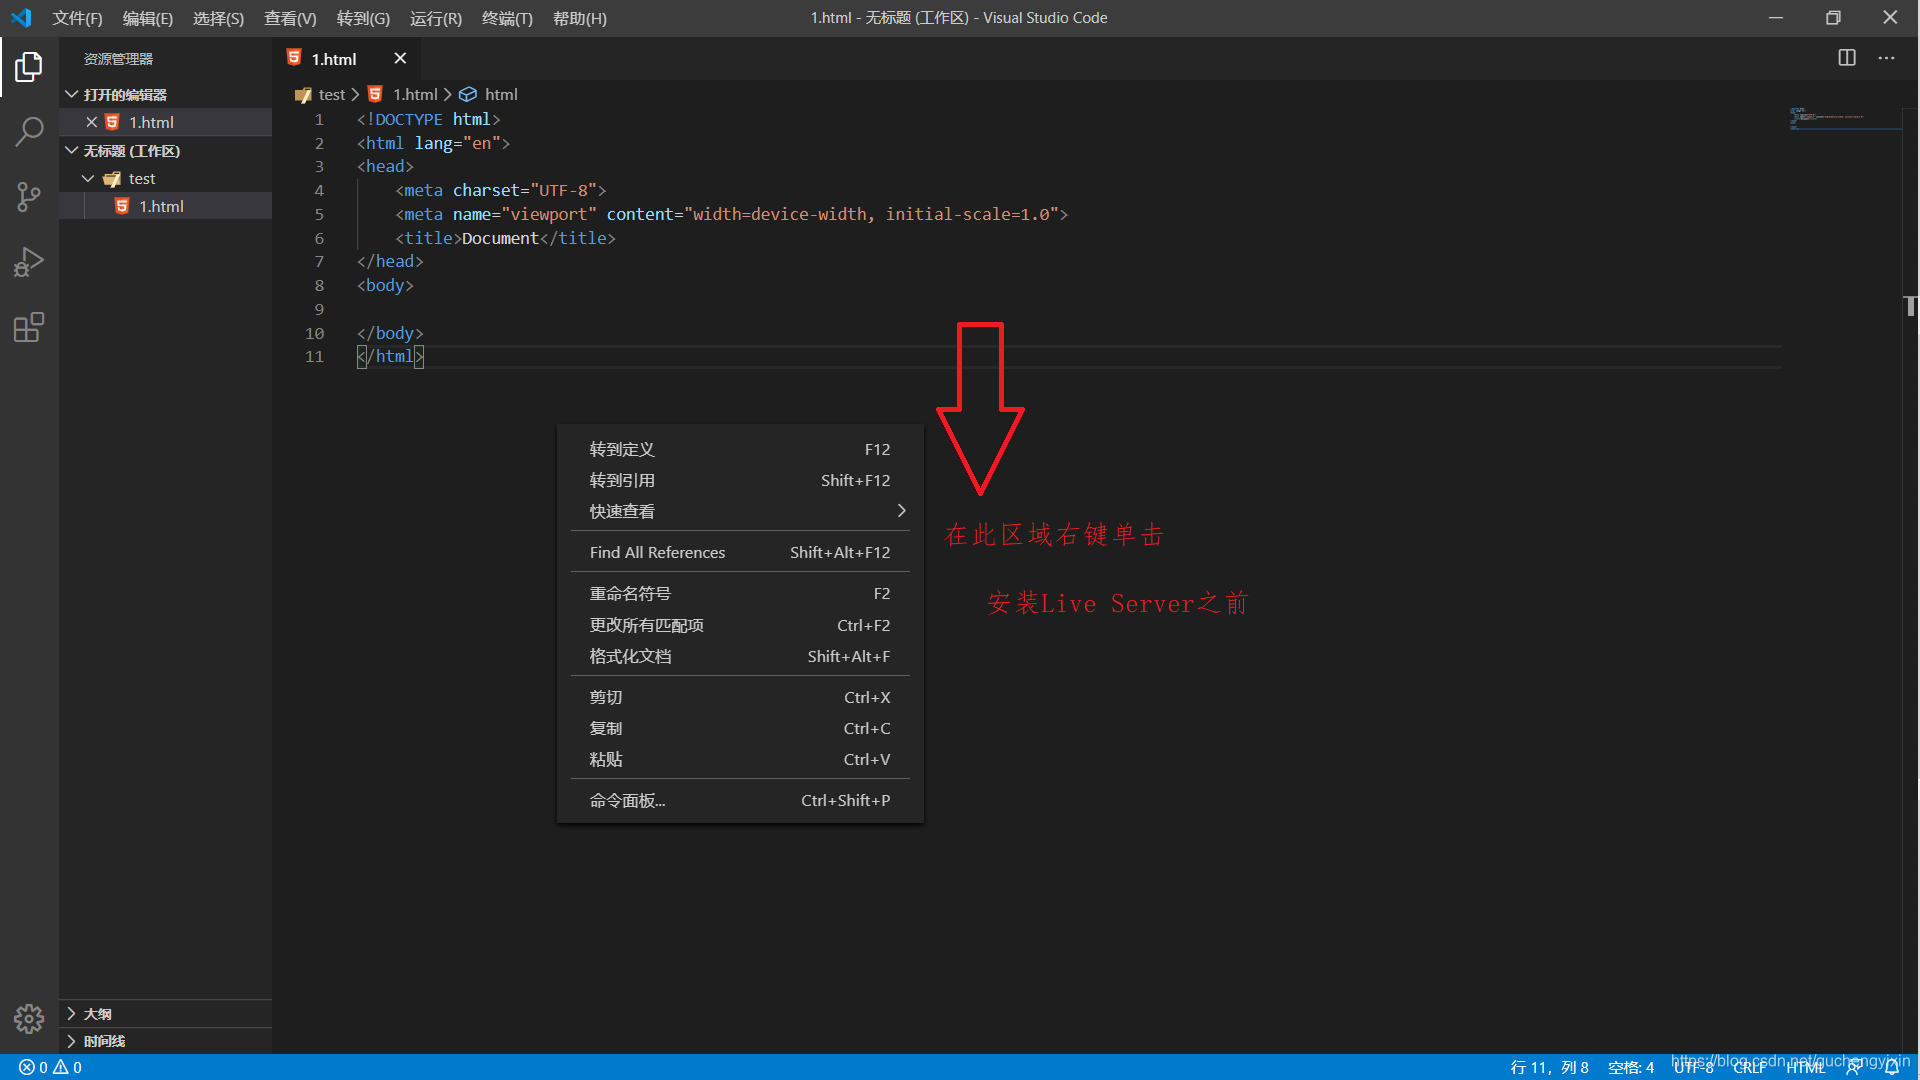Click the feedback icon in status bar
This screenshot has height=1080, width=1920.
(1854, 1067)
